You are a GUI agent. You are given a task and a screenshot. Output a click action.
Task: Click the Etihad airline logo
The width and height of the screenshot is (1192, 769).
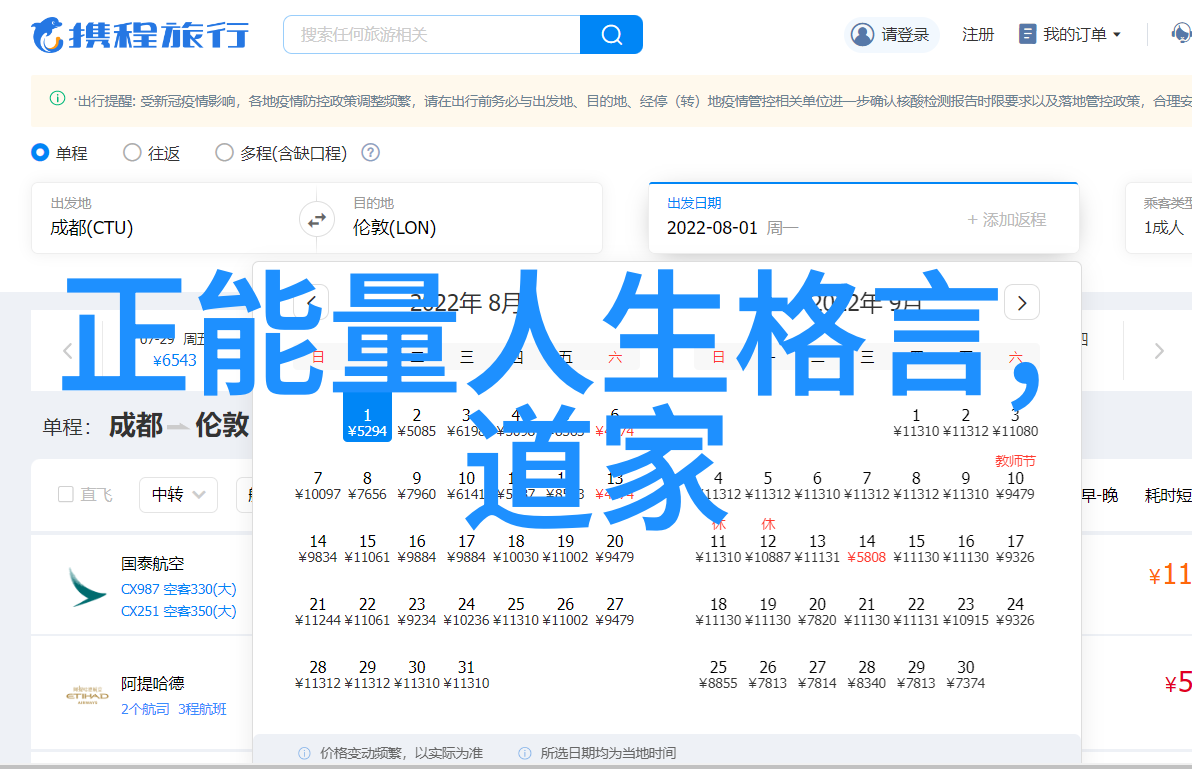point(87,696)
